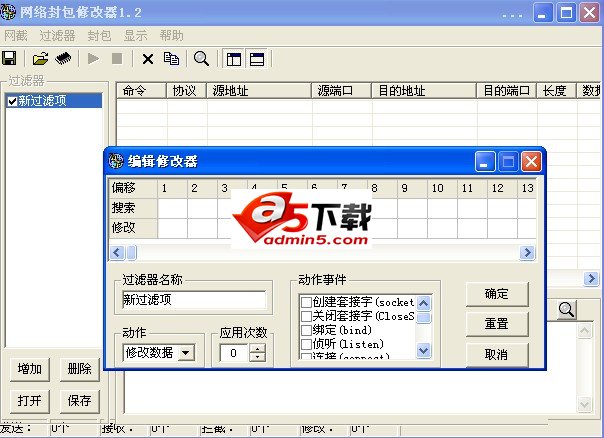Click the 打开 button

30,401
